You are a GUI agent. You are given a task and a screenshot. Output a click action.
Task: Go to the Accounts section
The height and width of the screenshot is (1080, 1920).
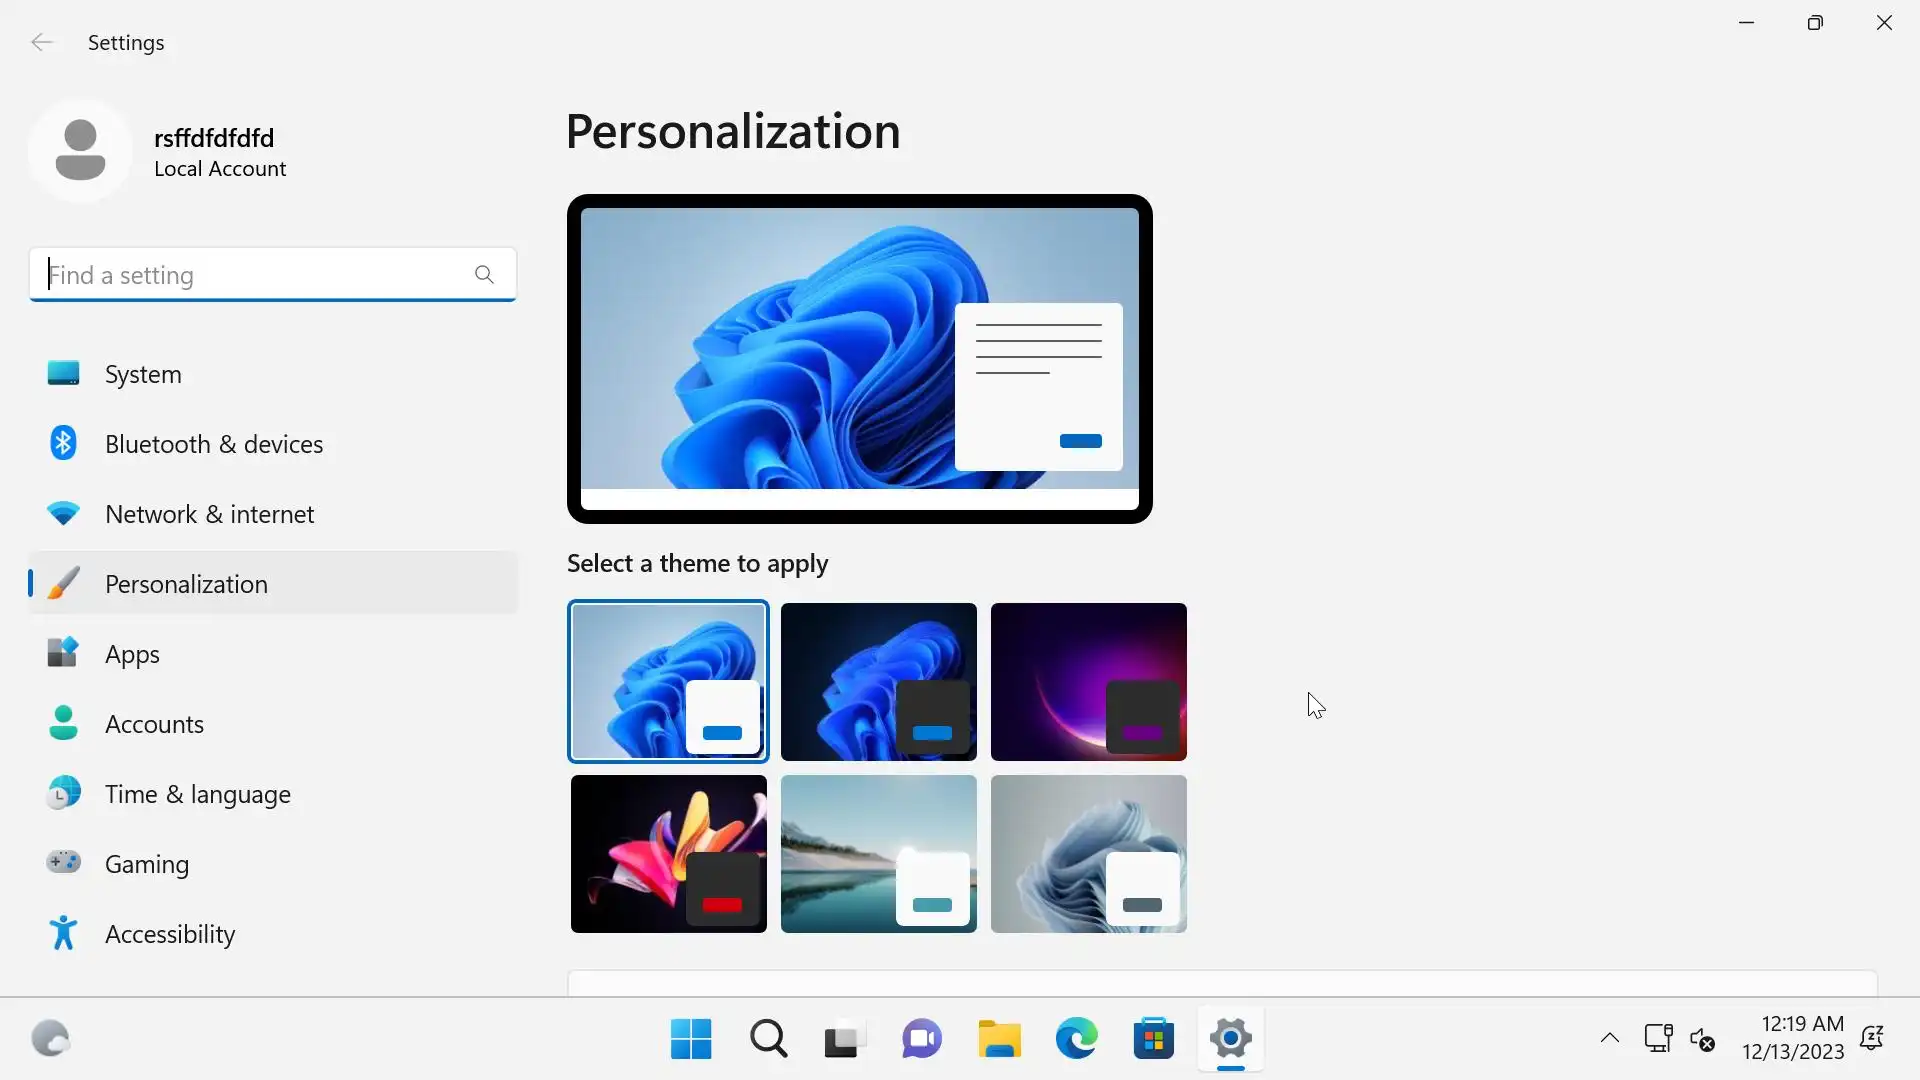(154, 724)
